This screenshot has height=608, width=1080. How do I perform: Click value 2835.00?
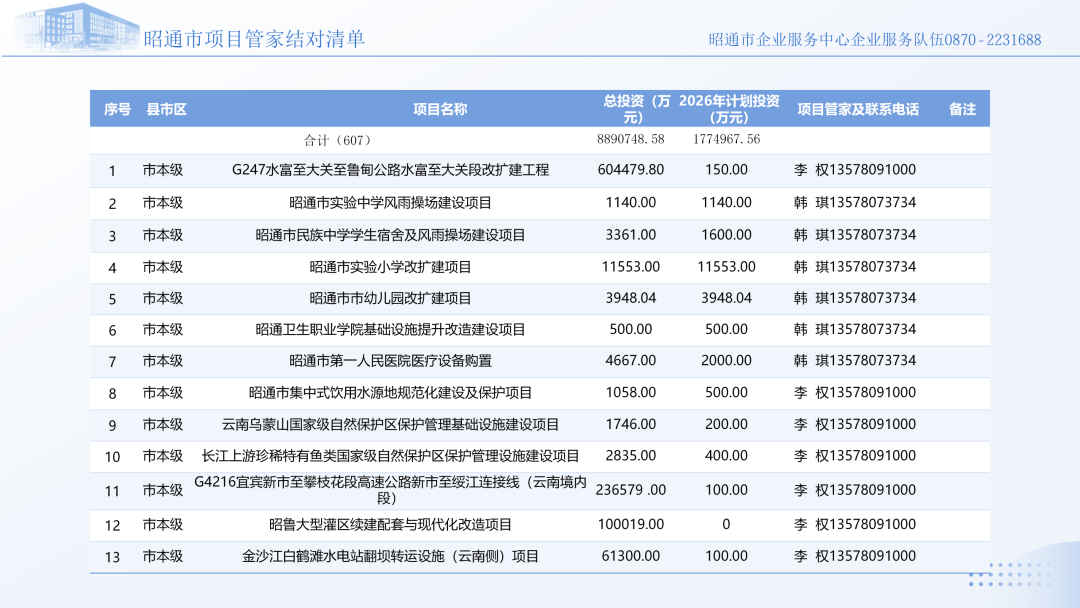coord(631,456)
